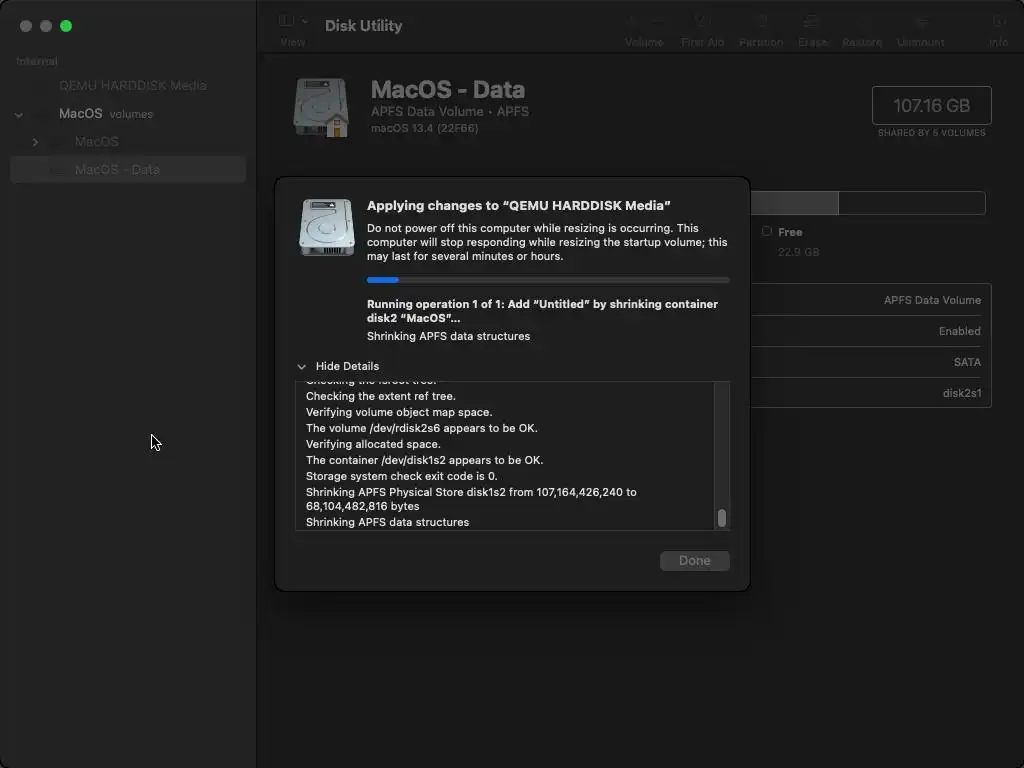This screenshot has width=1024, height=768.
Task: Click the MacOS - Data volume drive icon
Action: tap(321, 107)
